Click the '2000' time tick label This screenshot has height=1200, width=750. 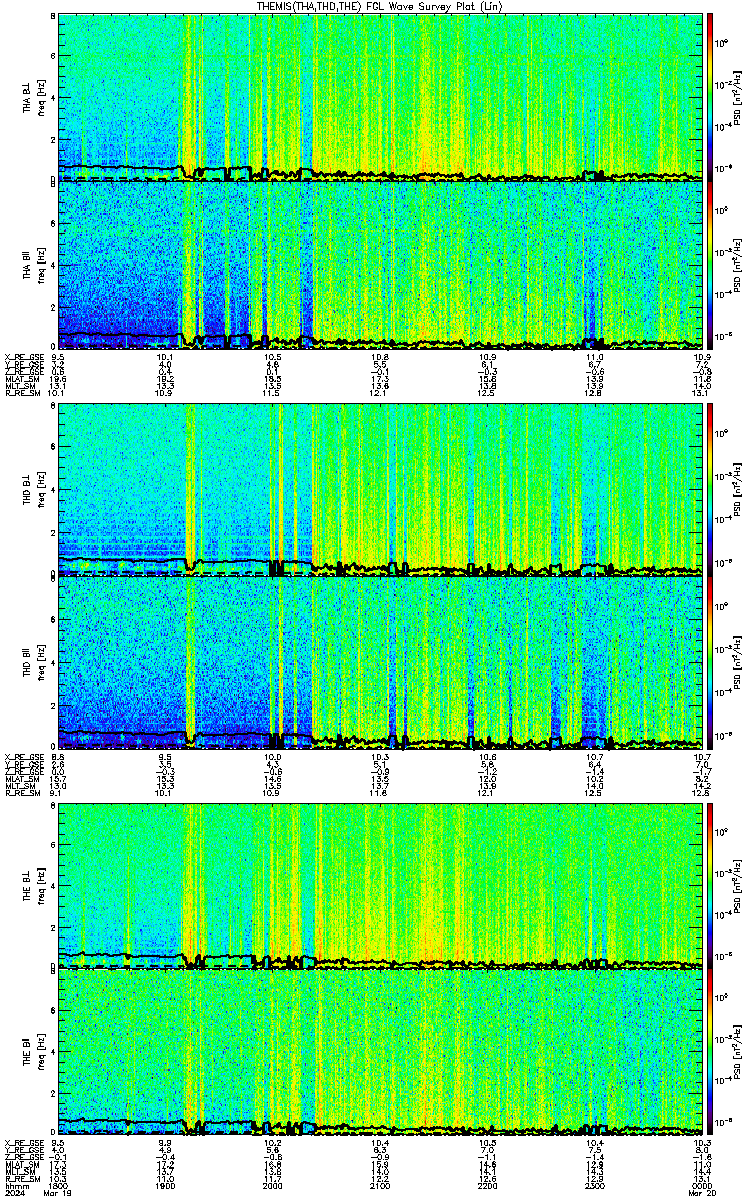point(272,1186)
